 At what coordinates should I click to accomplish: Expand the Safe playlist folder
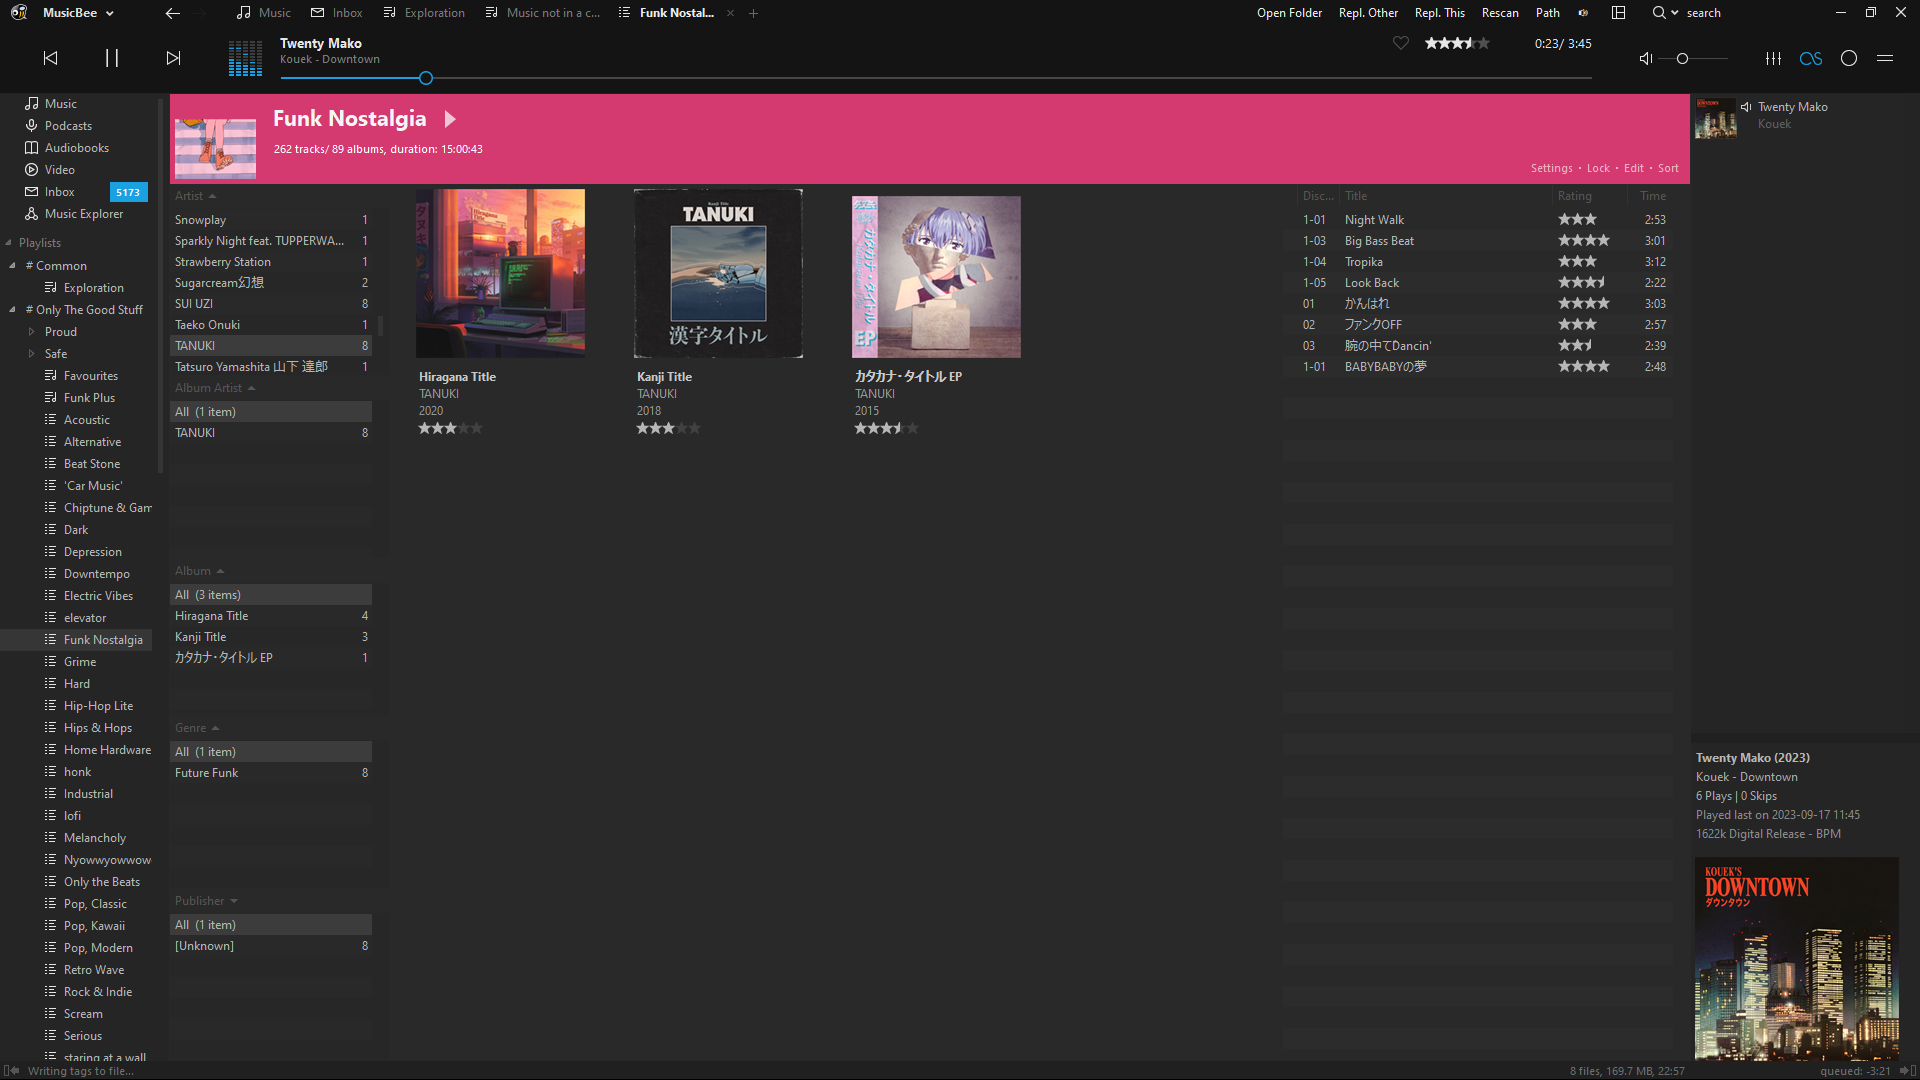pos(31,354)
